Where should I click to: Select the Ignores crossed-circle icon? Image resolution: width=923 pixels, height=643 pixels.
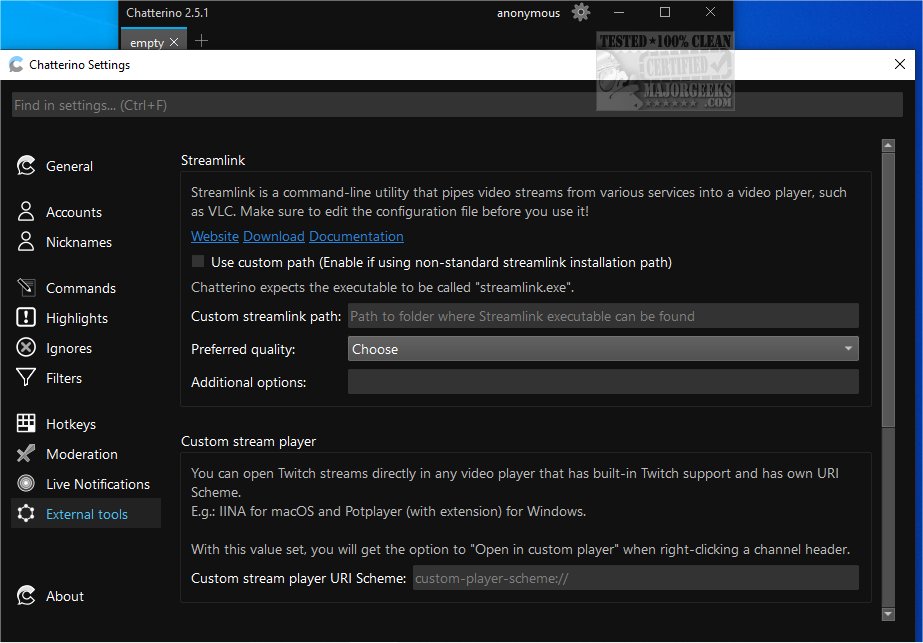[26, 348]
